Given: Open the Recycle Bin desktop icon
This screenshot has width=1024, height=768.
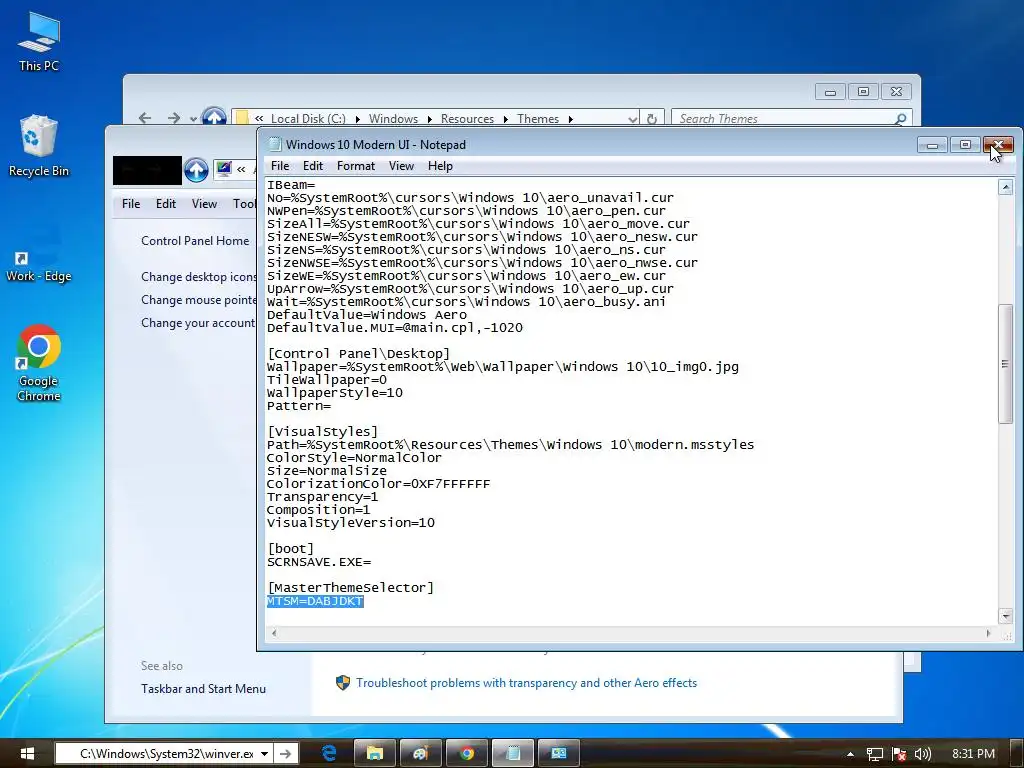Looking at the screenshot, I should pos(39,146).
